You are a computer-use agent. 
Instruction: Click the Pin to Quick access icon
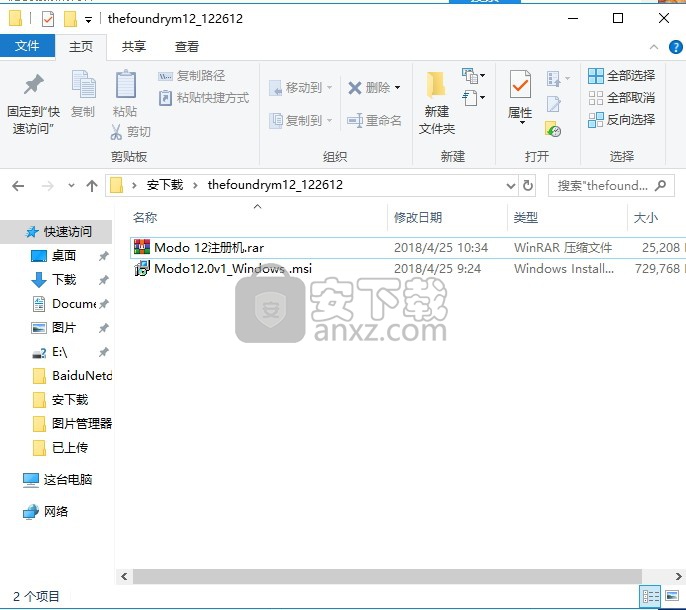click(34, 84)
